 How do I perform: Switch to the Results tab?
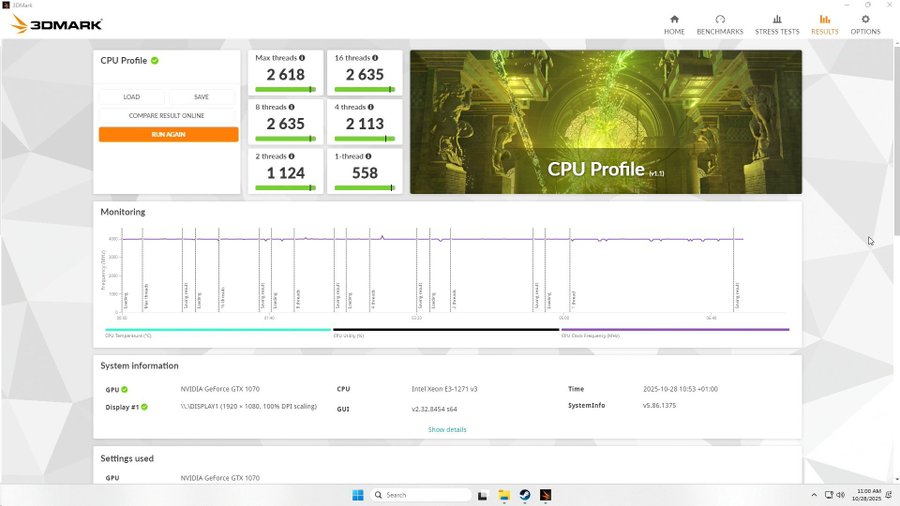point(824,24)
